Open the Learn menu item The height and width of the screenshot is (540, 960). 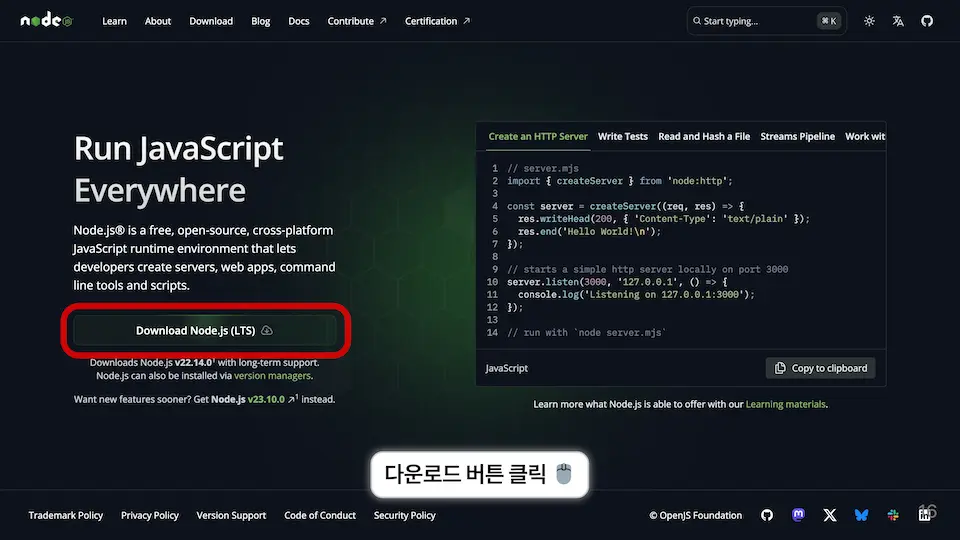pos(114,21)
